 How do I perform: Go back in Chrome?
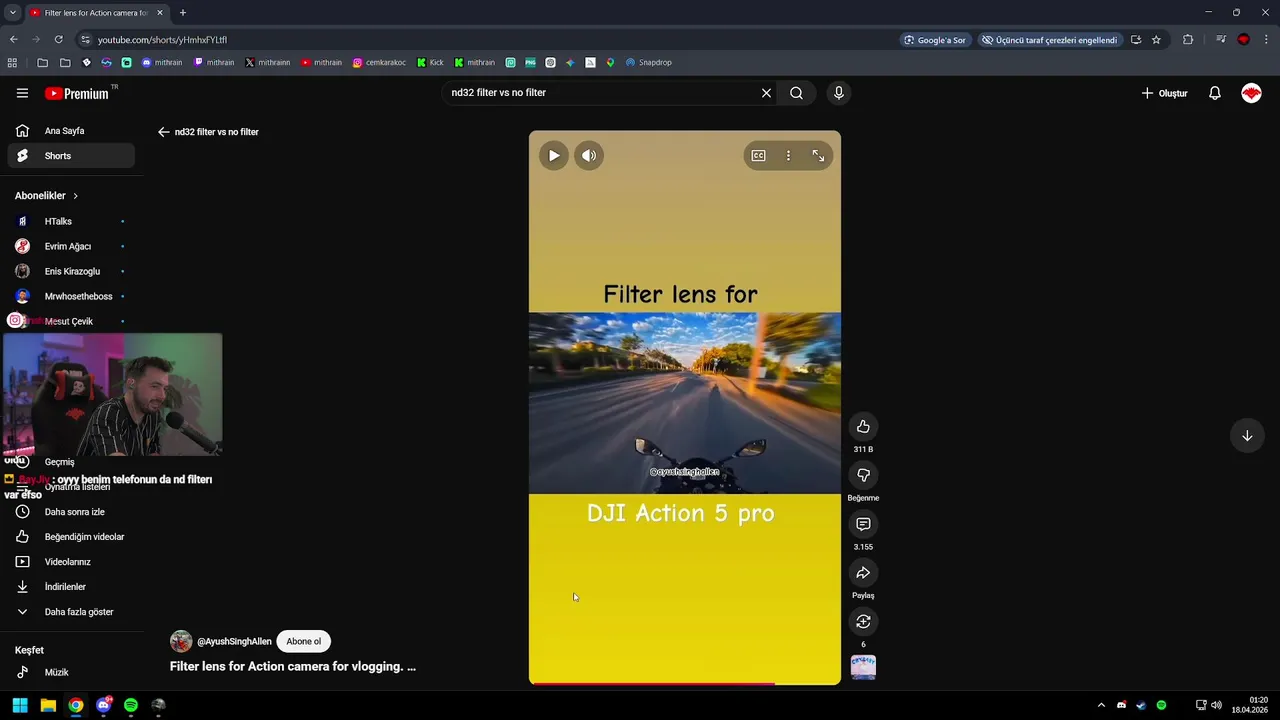pyautogui.click(x=13, y=40)
